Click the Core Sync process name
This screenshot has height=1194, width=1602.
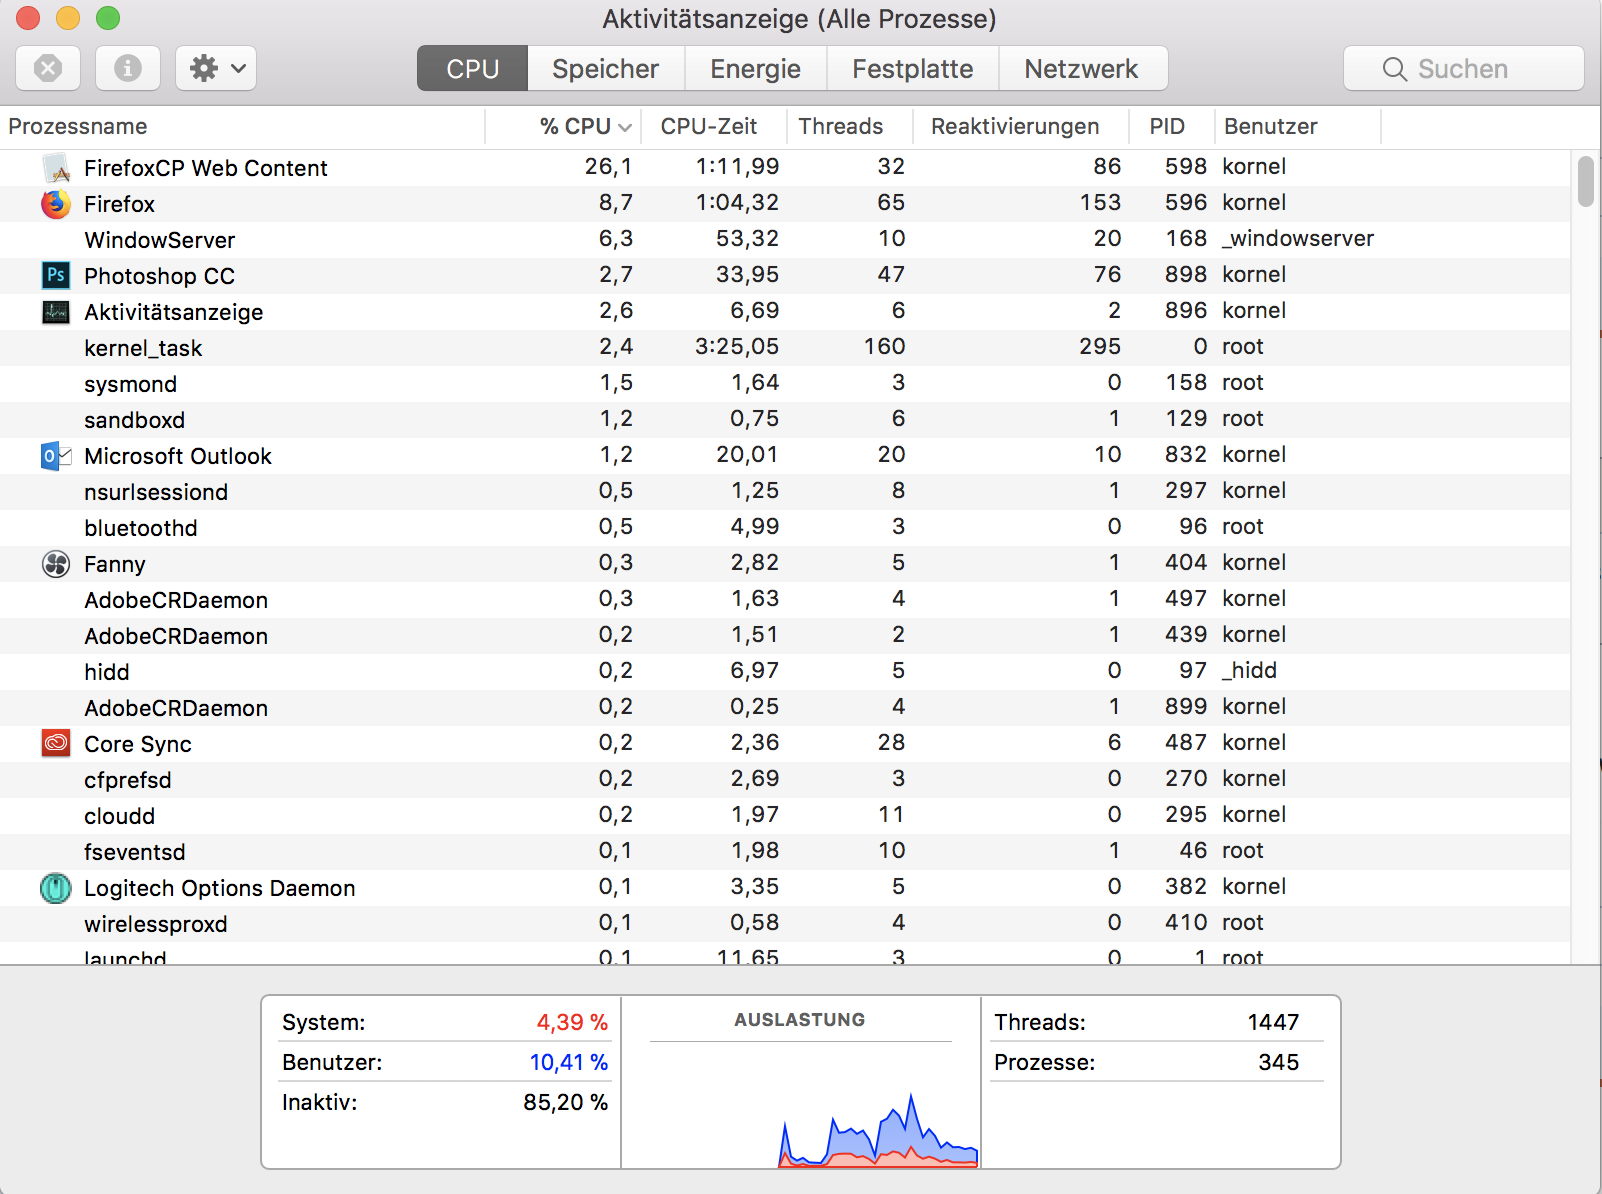[138, 744]
